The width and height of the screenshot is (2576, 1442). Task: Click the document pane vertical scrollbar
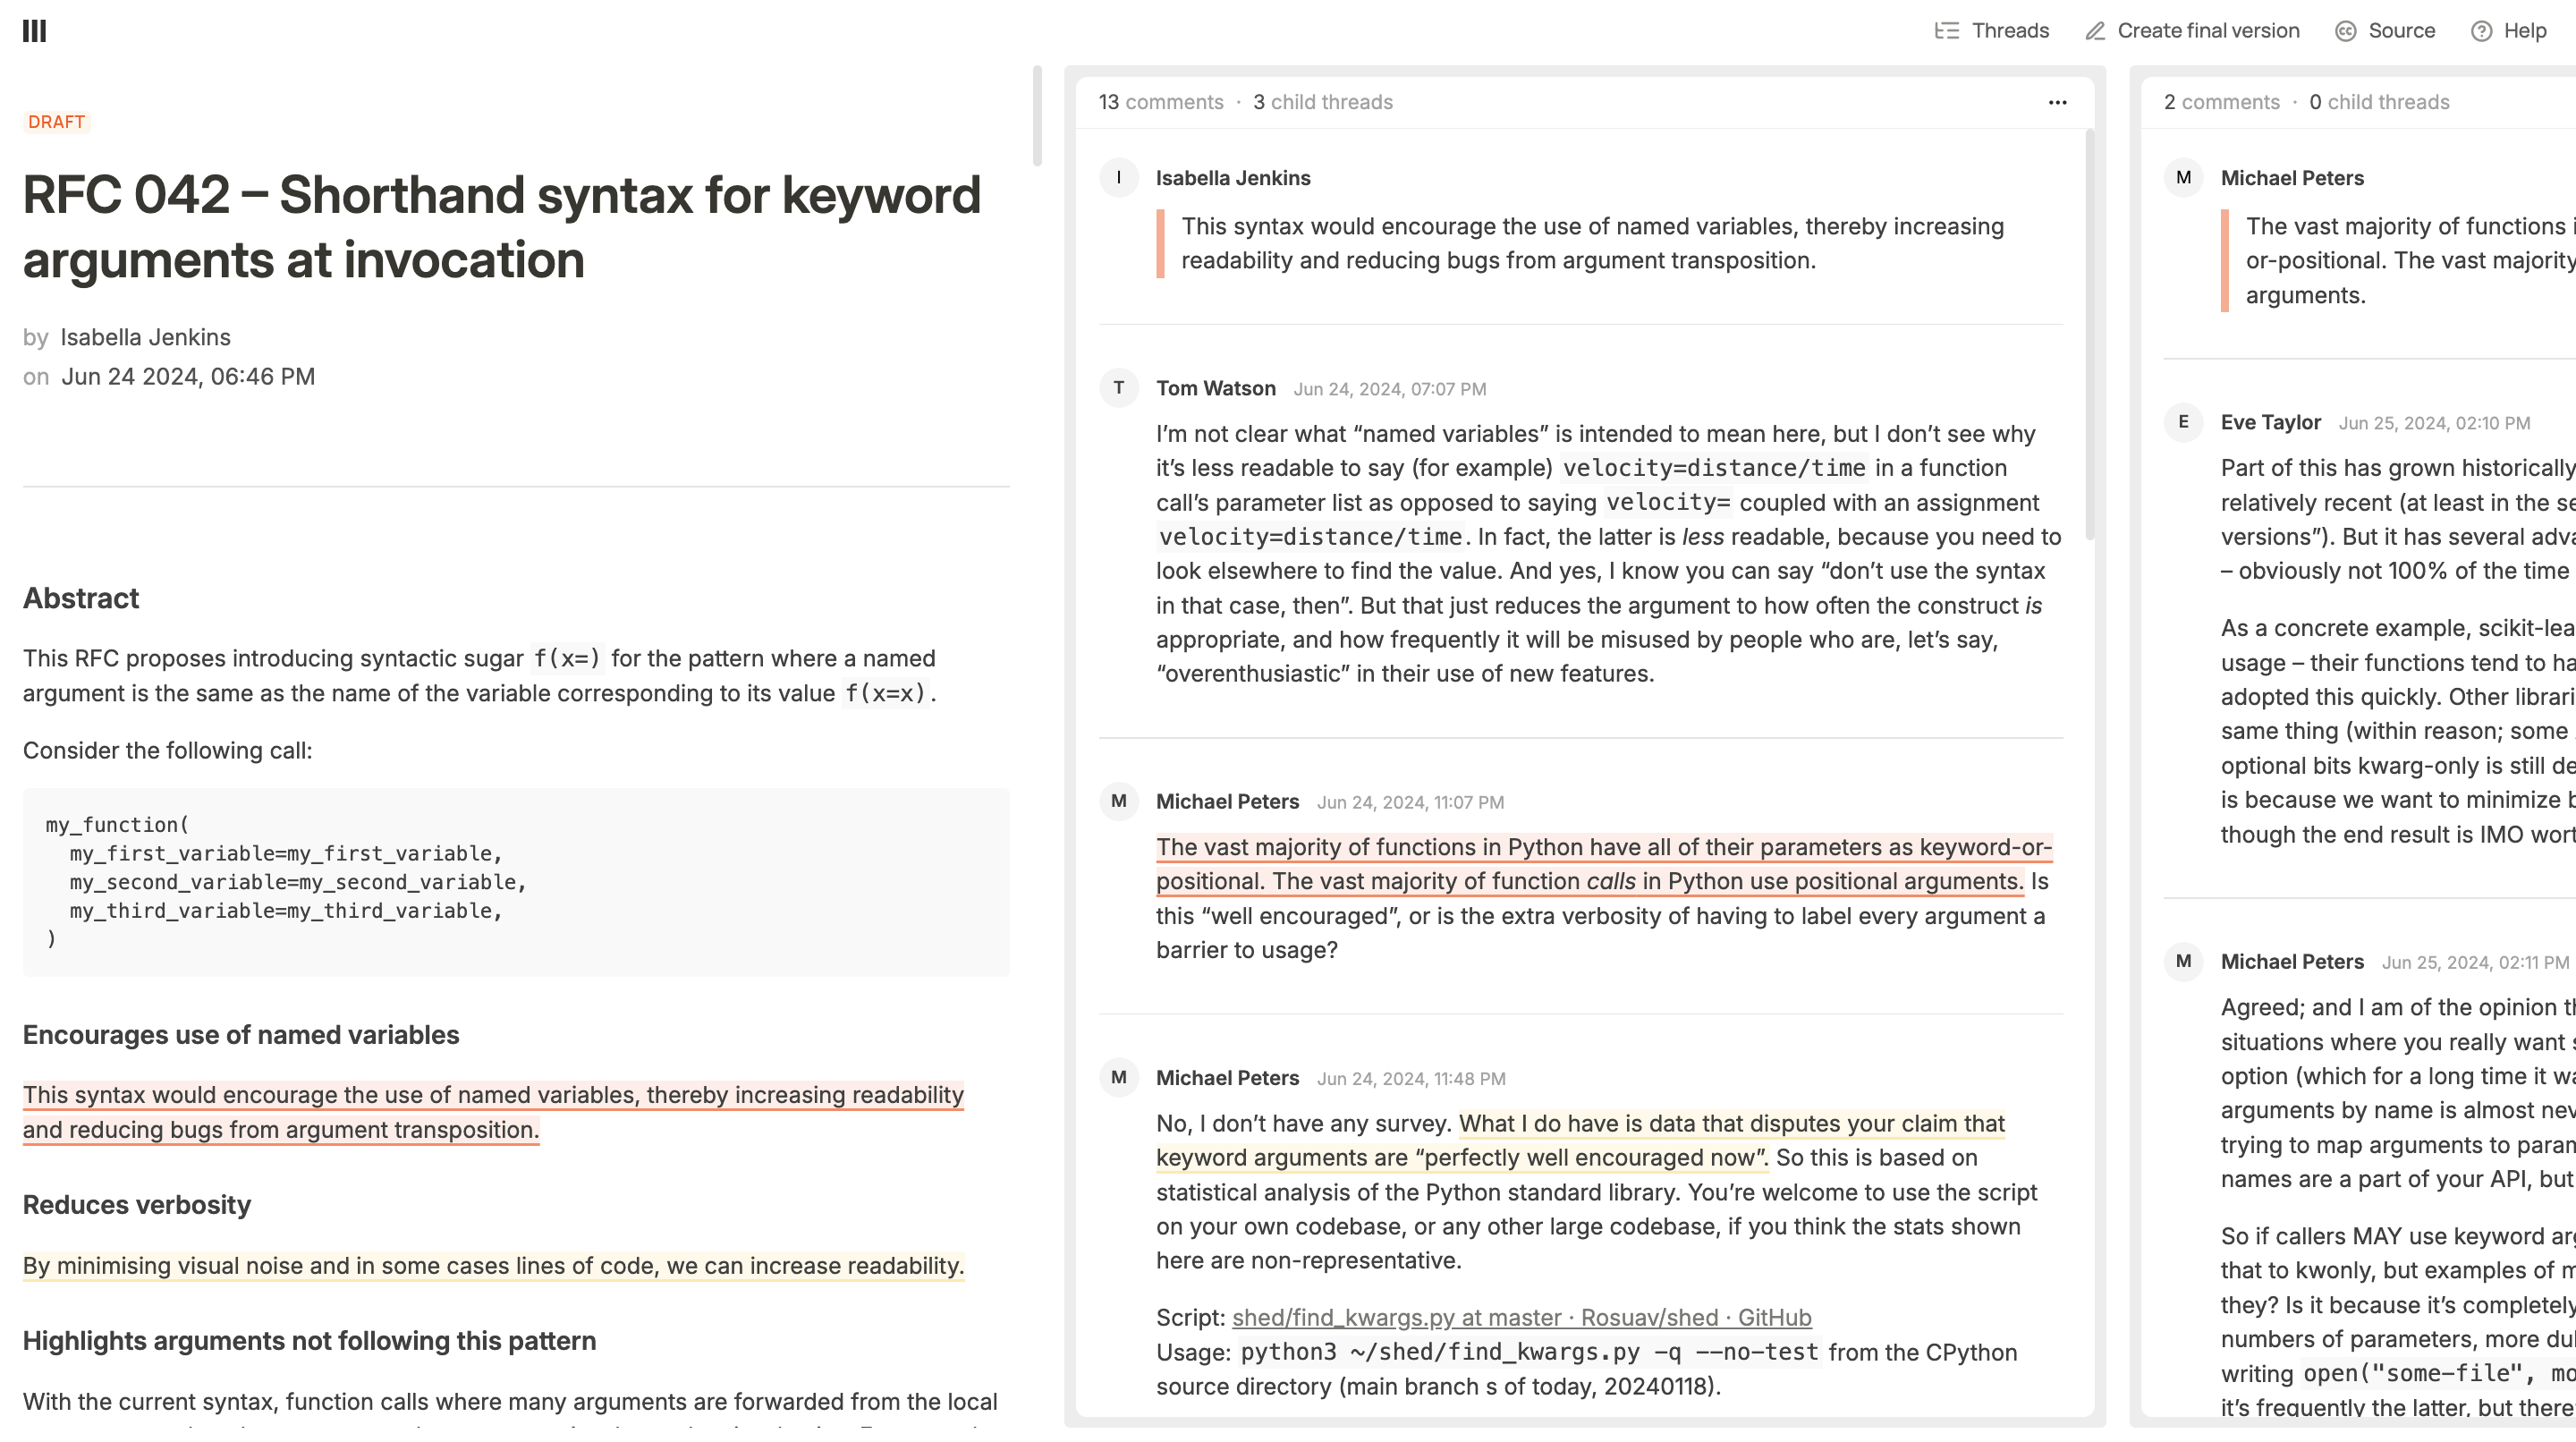click(1037, 115)
